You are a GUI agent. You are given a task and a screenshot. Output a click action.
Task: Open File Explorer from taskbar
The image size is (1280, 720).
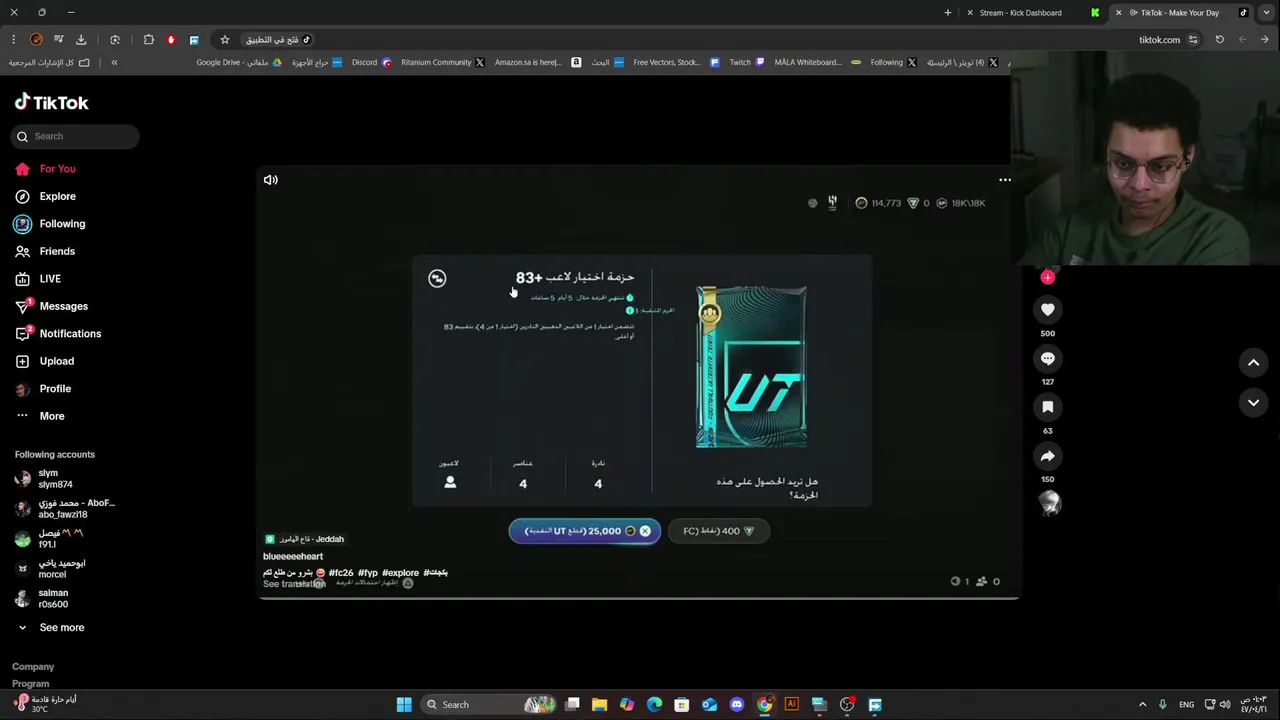coord(599,705)
